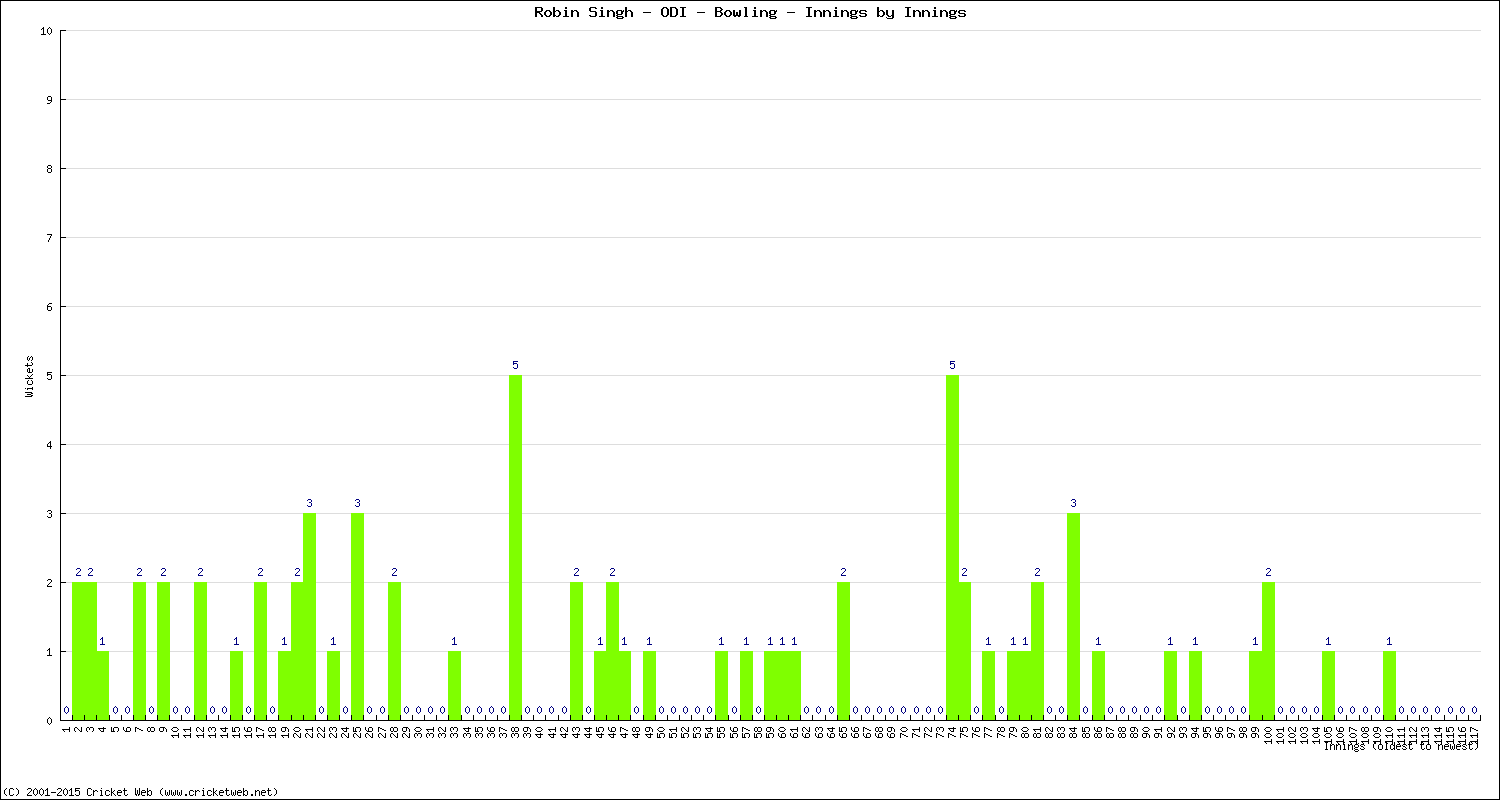Click the x-axis tick label '89'

pos(1134,731)
